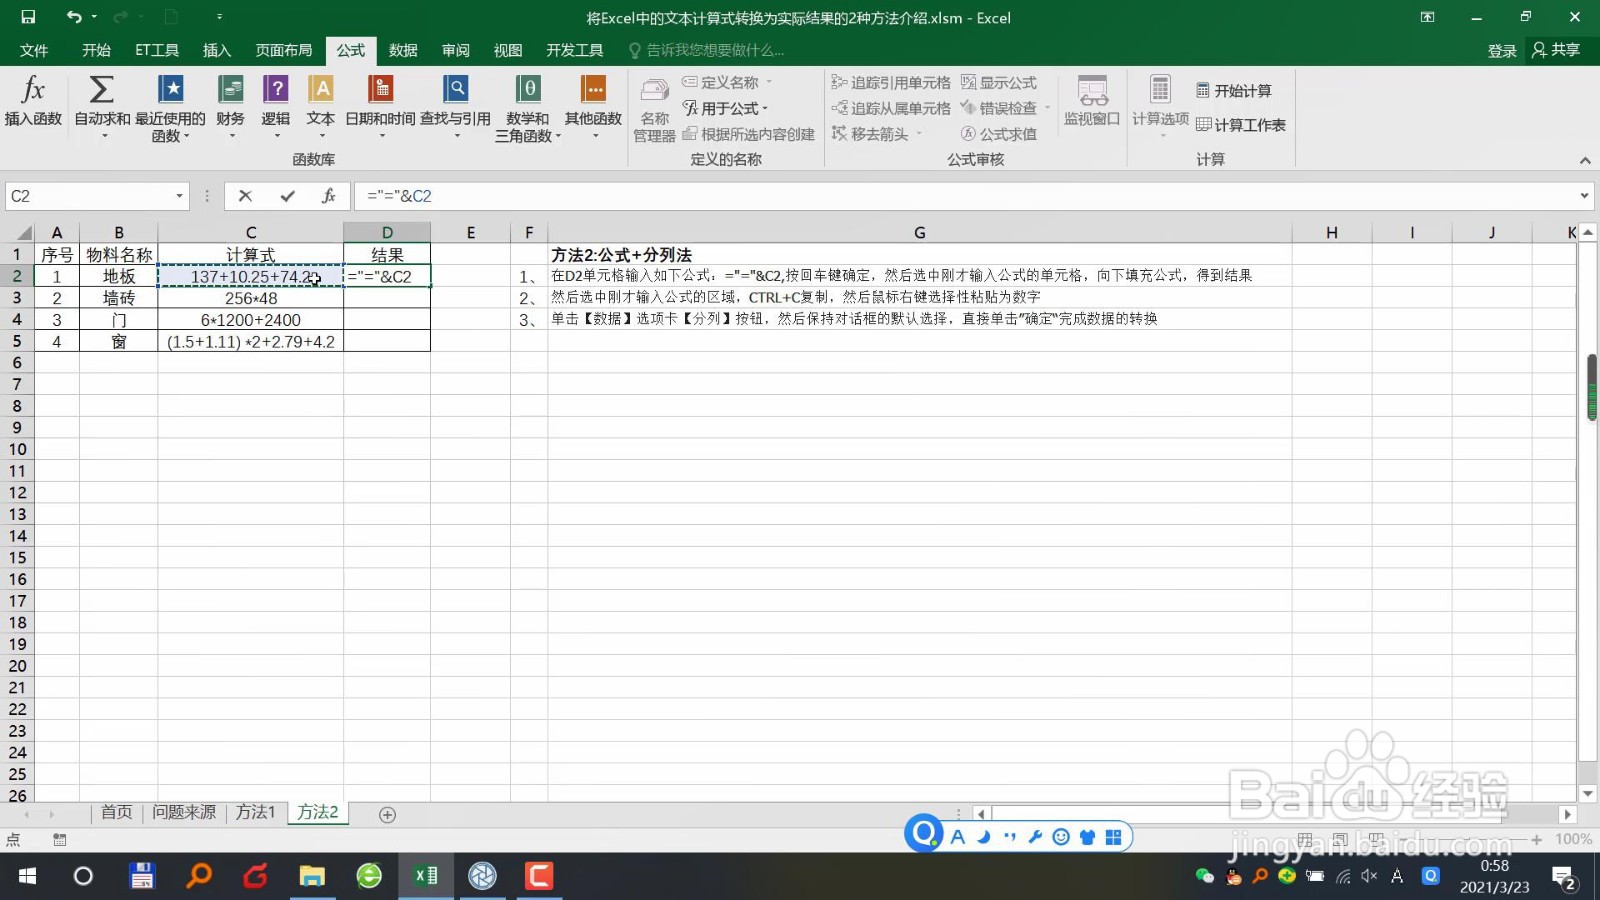
Task: Click 开始计算 to recalculate workbook
Action: (1235, 90)
